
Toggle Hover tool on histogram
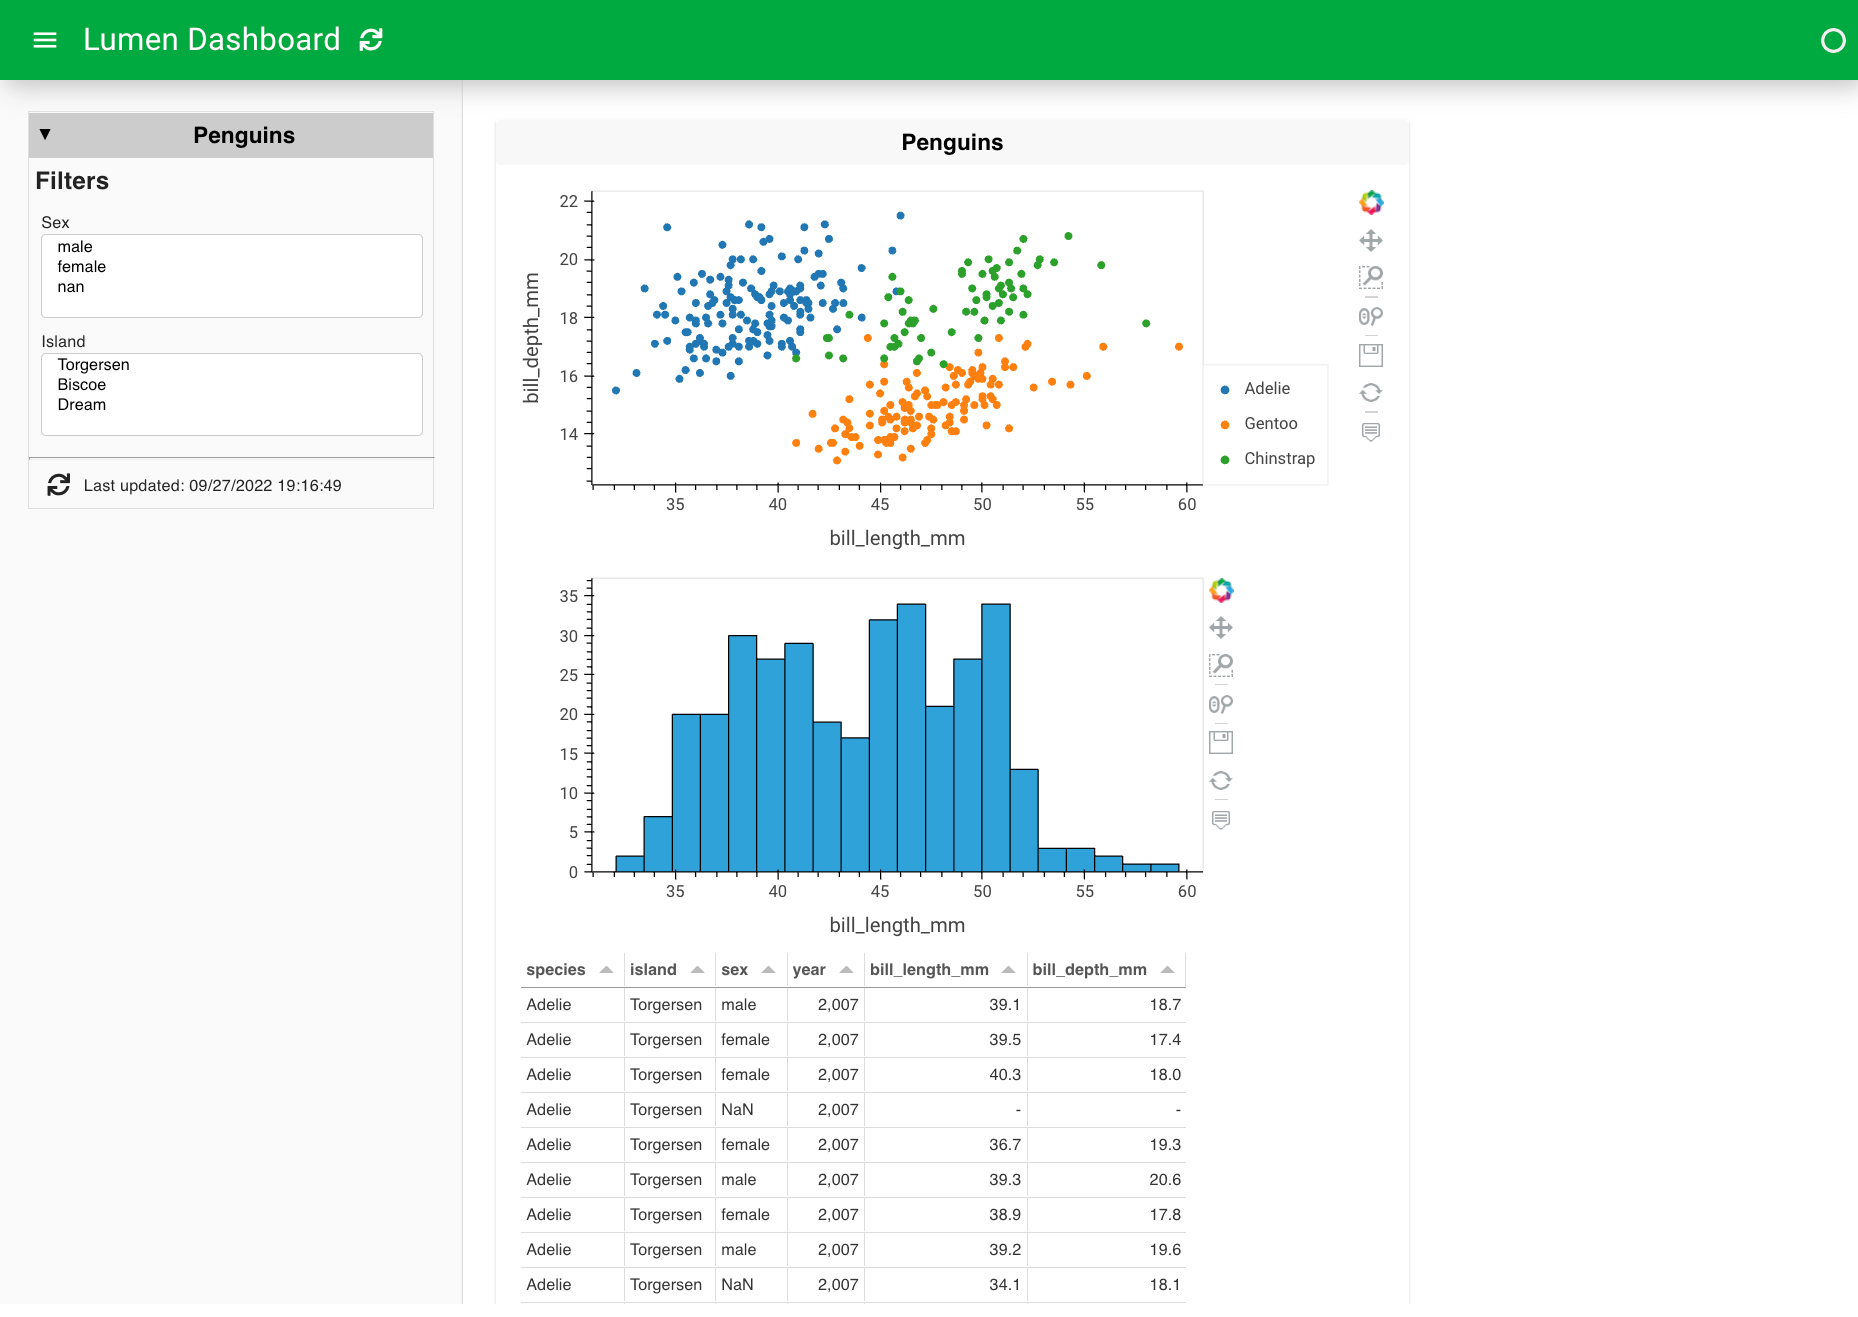(x=1220, y=819)
